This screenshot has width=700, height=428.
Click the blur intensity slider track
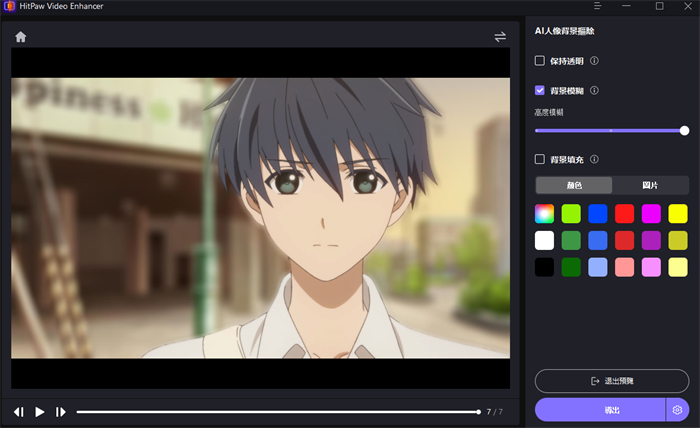point(610,130)
